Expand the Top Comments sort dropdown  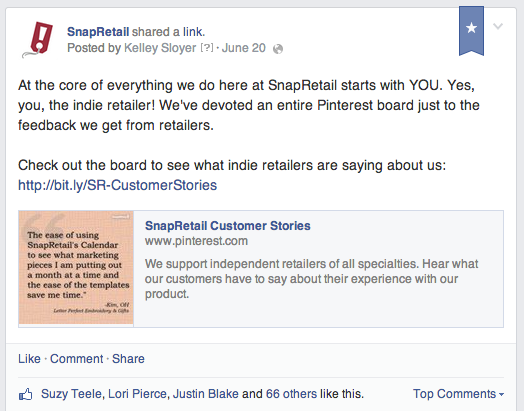pos(458,394)
